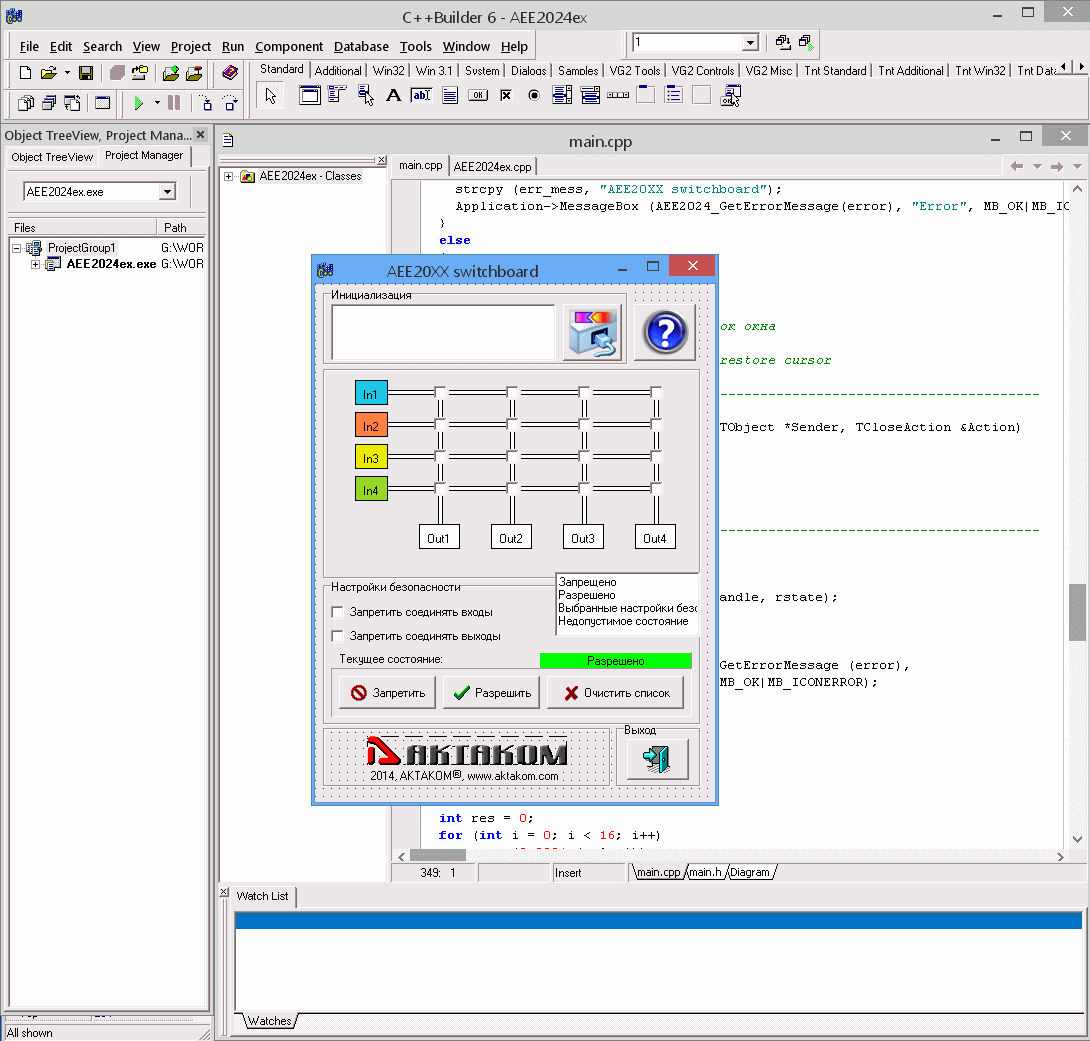The image size is (1090, 1041).
Task: Check 'Запретить соединять входы' checkbox
Action: pyautogui.click(x=338, y=612)
